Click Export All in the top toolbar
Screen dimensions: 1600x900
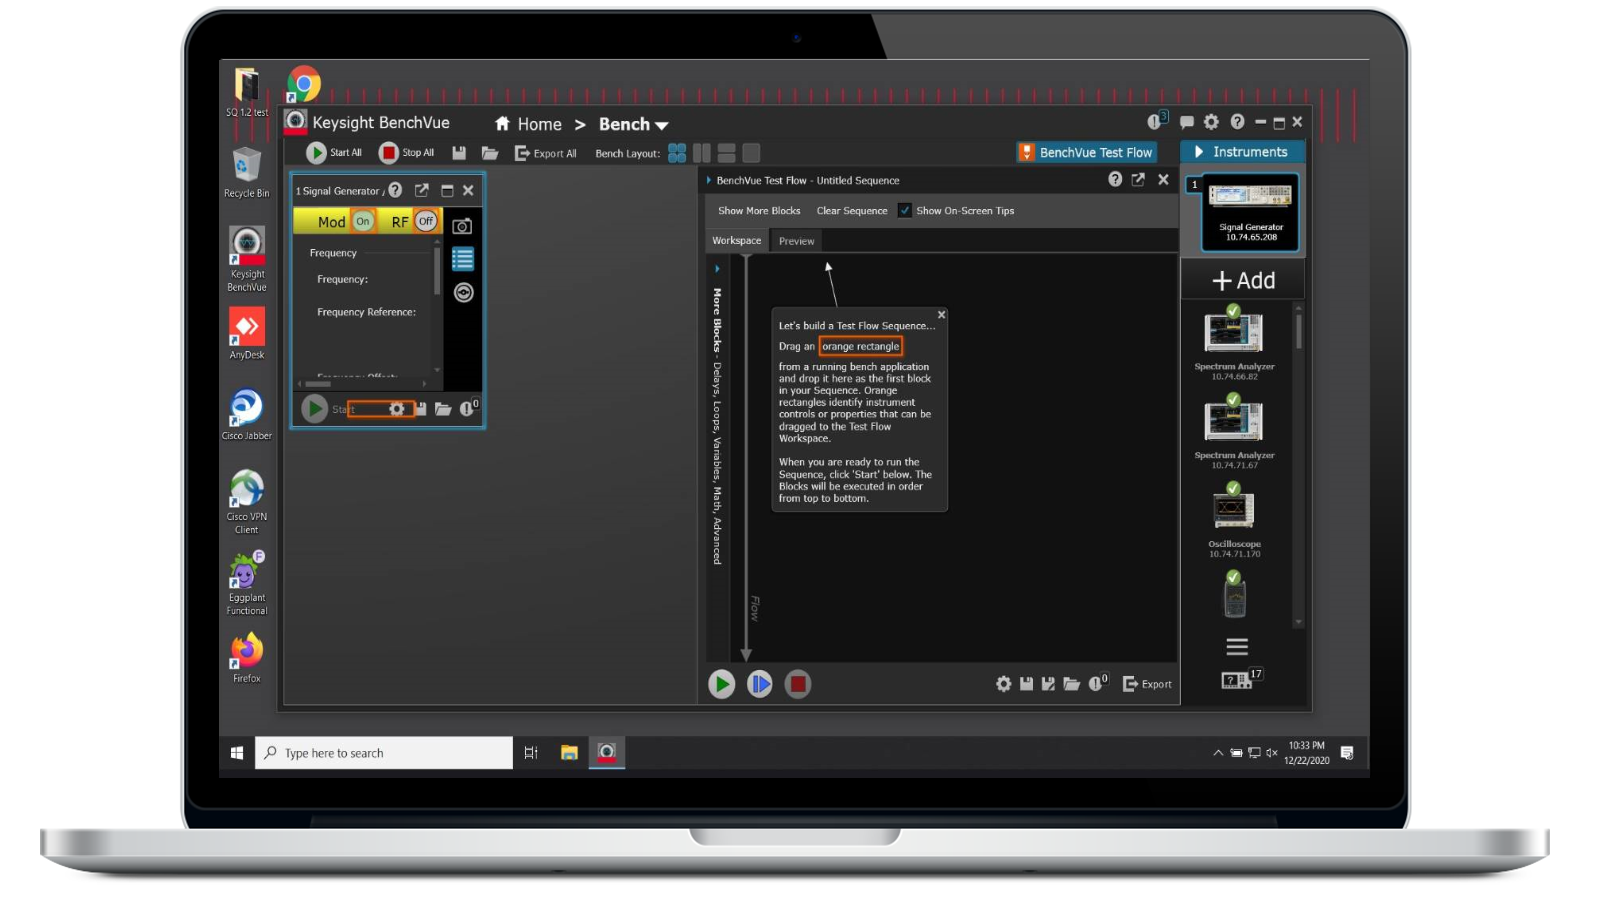point(546,153)
